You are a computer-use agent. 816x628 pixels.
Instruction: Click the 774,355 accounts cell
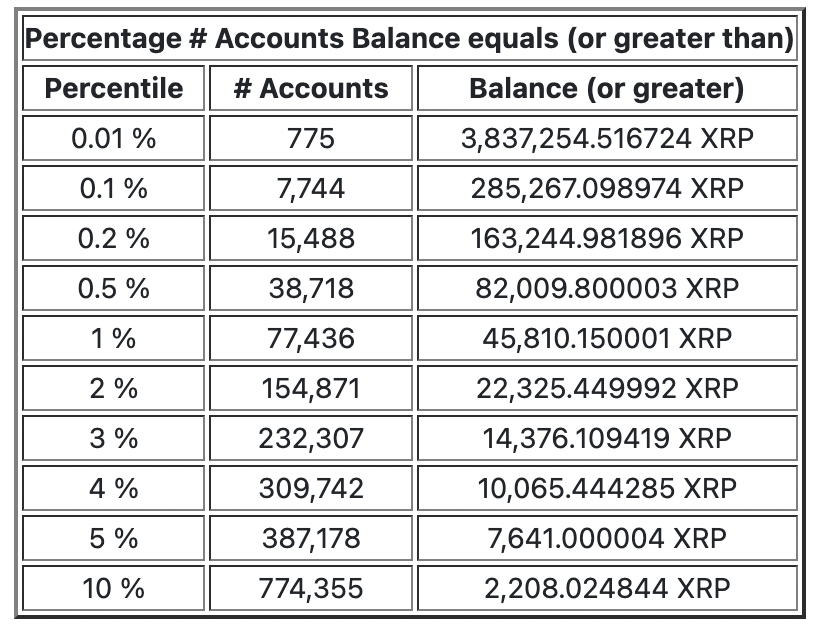311,588
